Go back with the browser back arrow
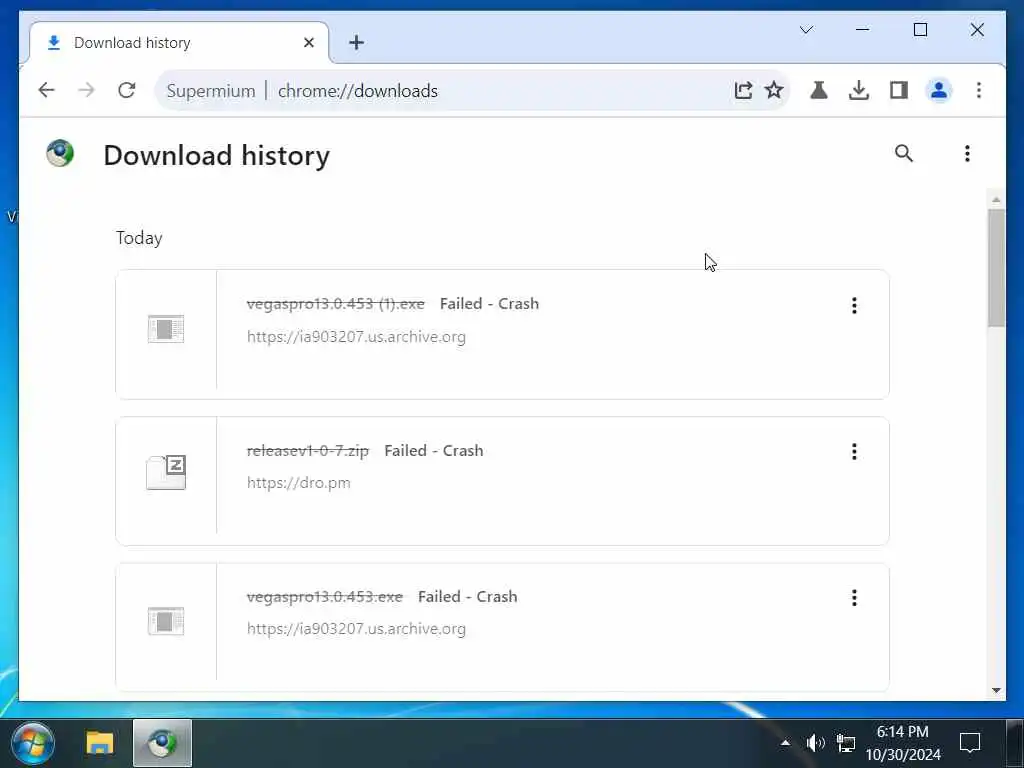 (46, 90)
